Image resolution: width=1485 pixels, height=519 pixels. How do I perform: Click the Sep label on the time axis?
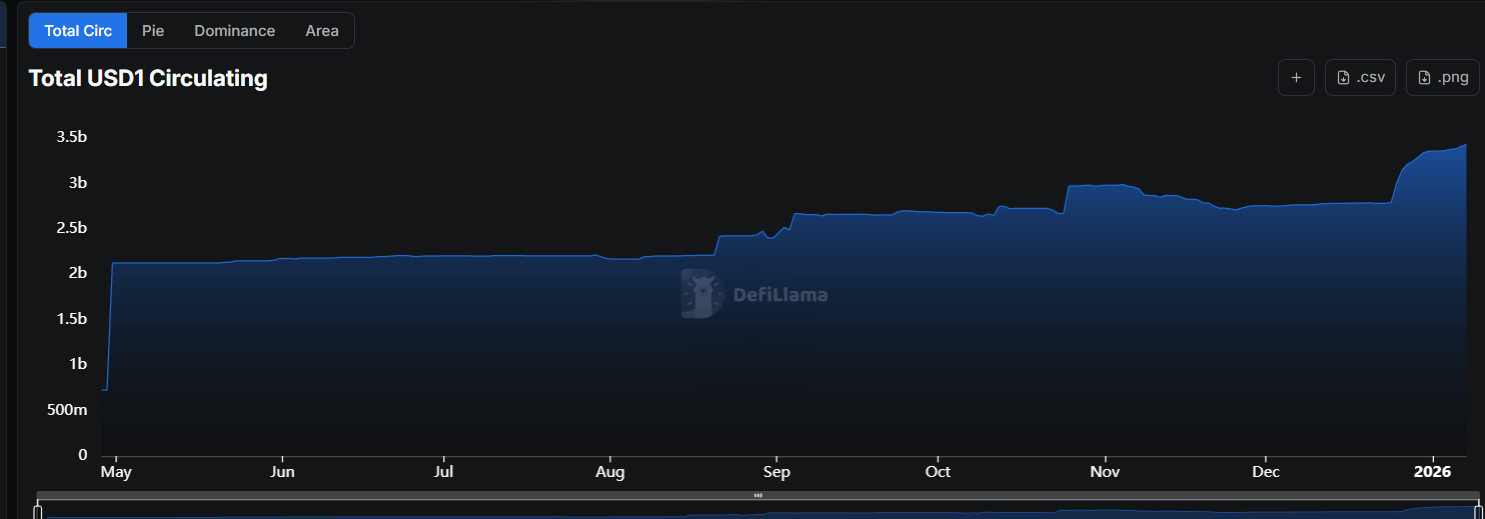tap(776, 471)
